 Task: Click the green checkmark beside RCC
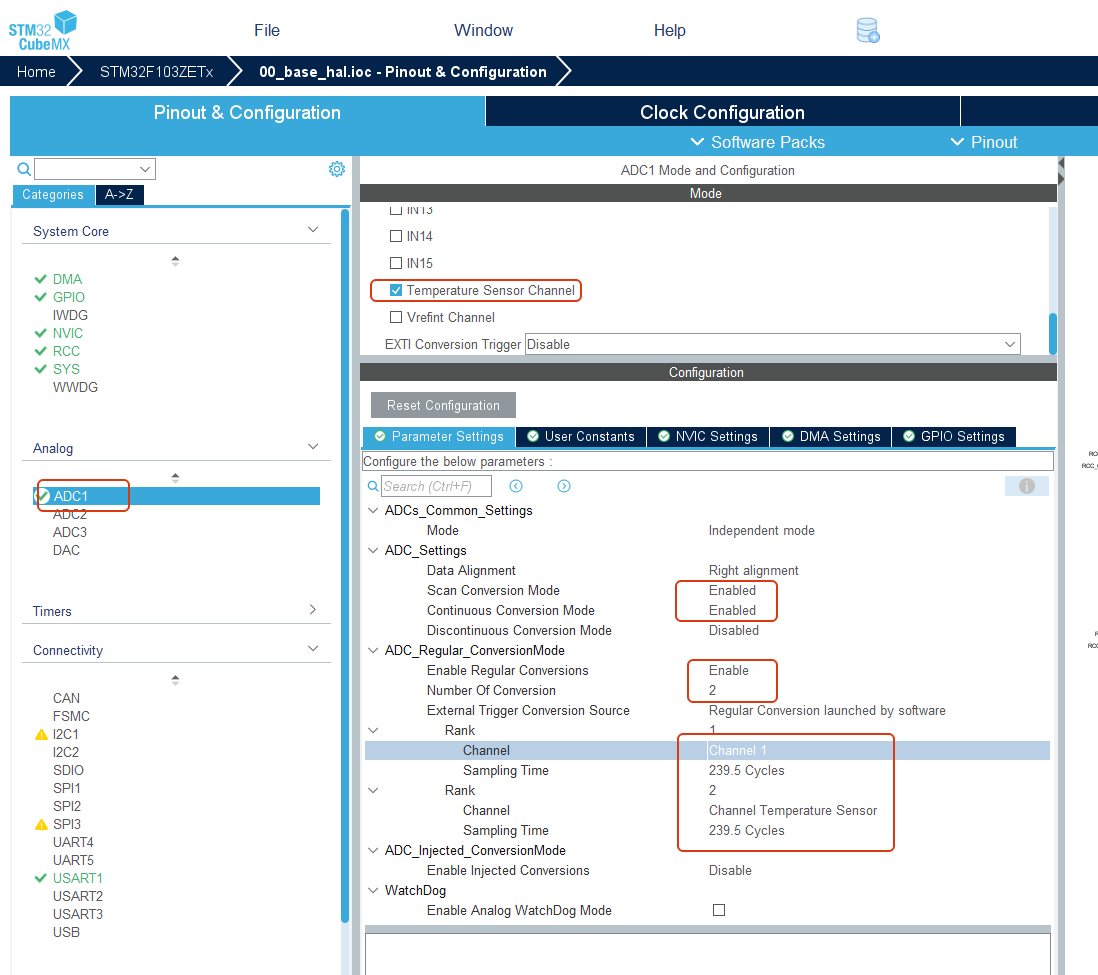(41, 351)
